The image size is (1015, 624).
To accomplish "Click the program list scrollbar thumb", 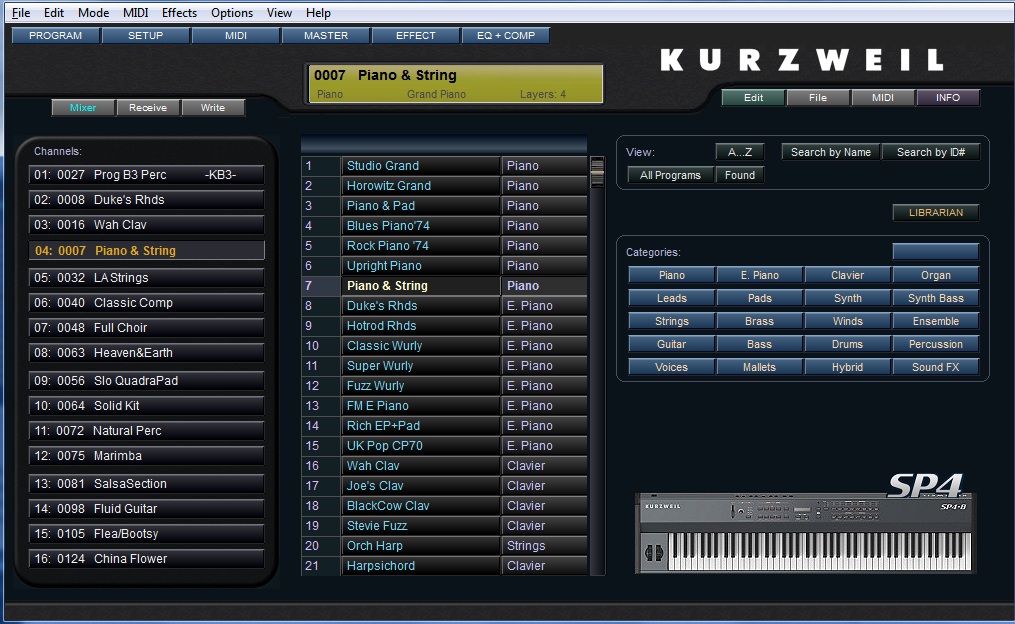I will coord(597,173).
